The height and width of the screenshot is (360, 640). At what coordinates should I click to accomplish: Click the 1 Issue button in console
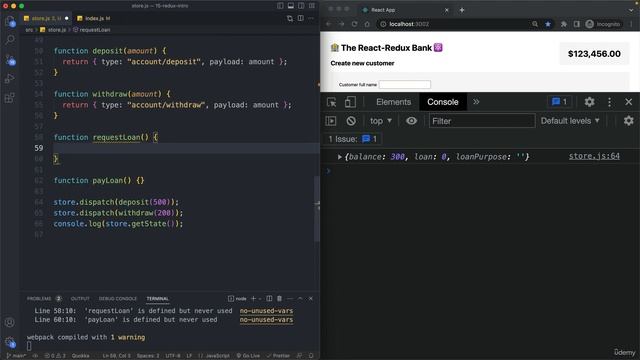tap(353, 139)
